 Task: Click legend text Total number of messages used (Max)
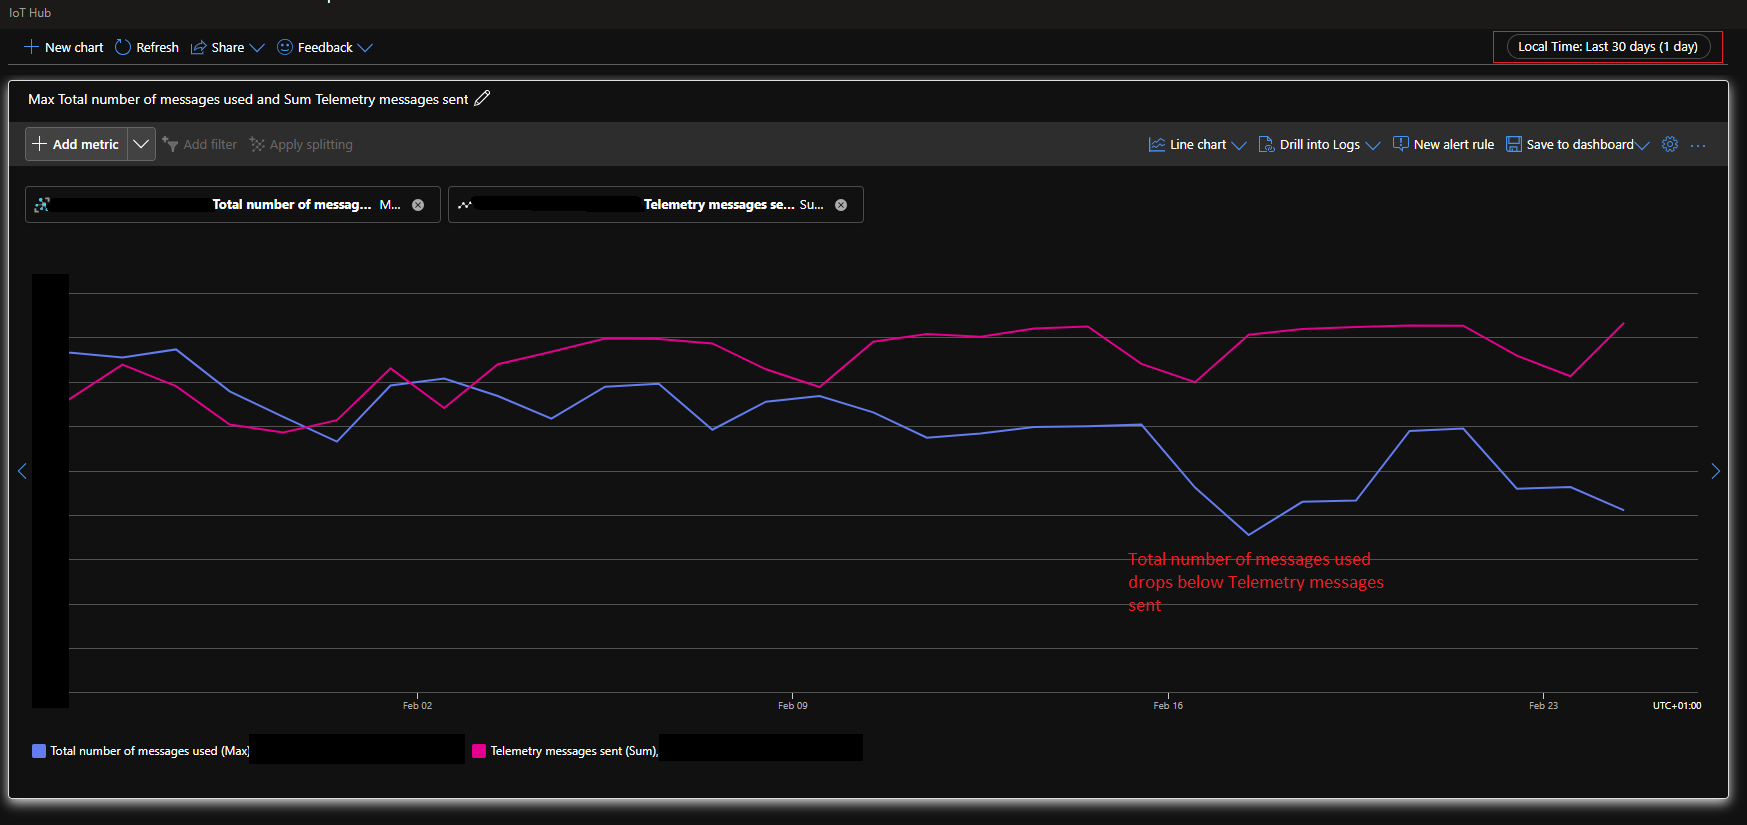click(150, 751)
